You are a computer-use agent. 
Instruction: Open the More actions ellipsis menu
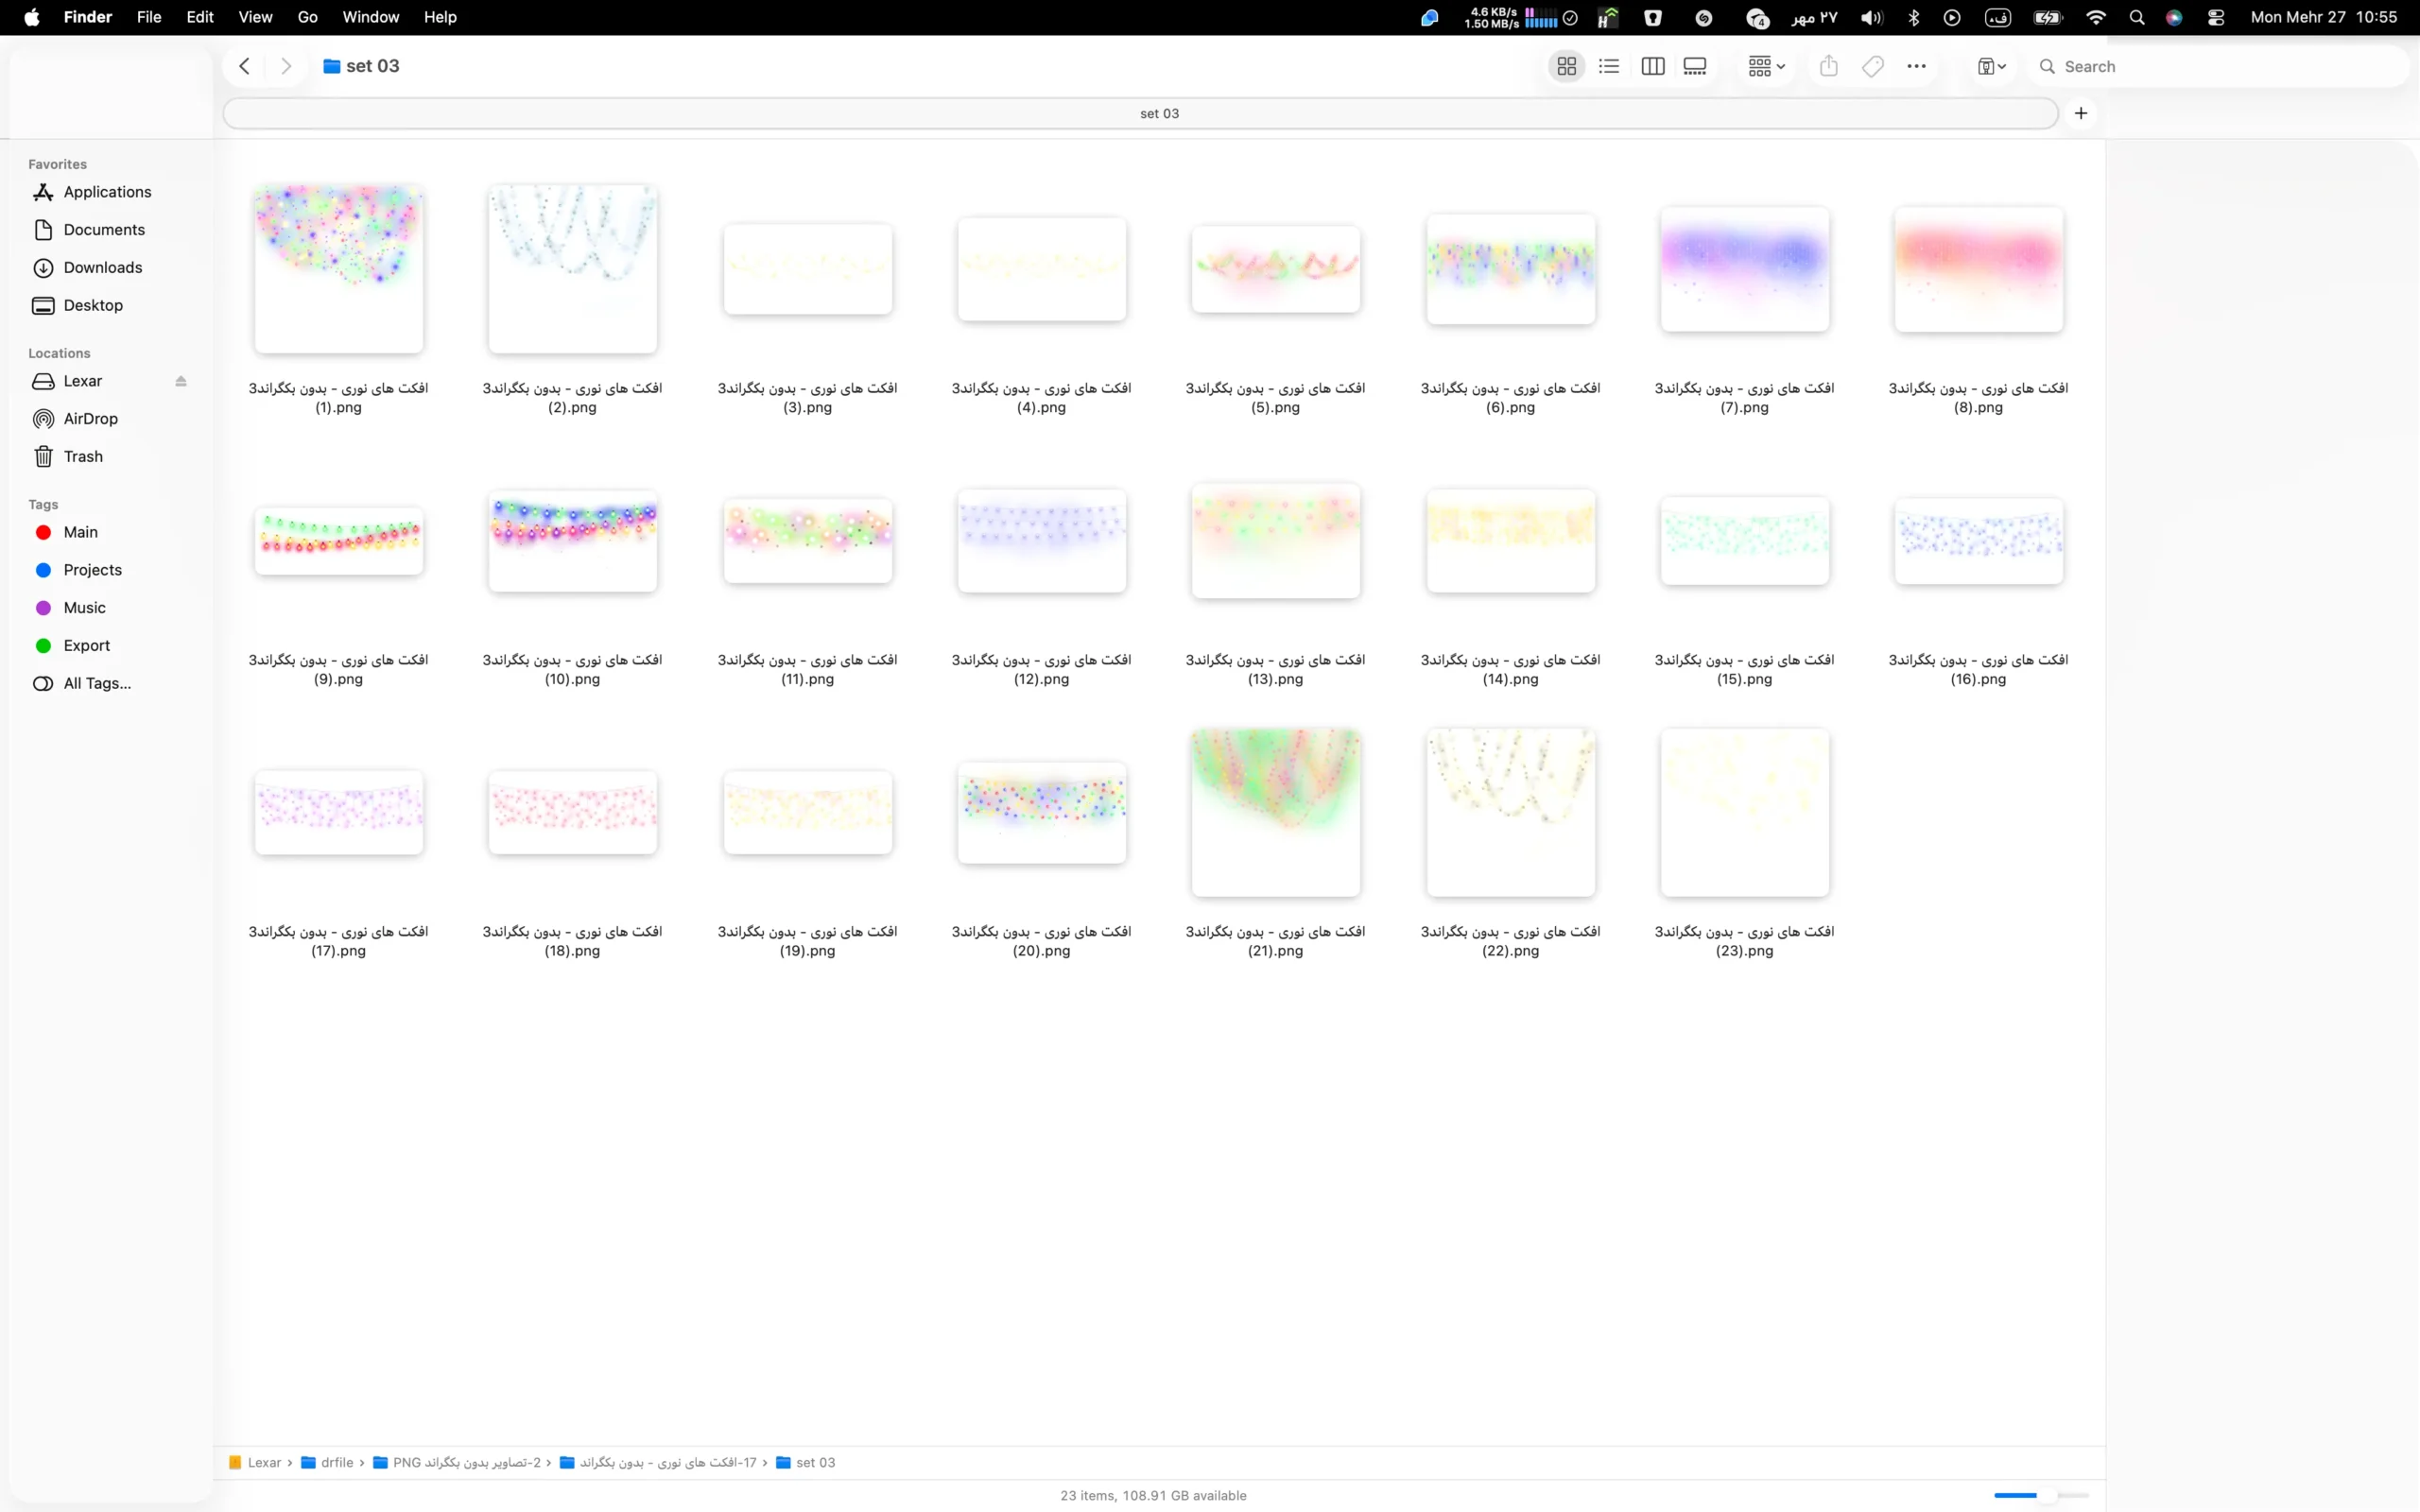tap(1916, 66)
